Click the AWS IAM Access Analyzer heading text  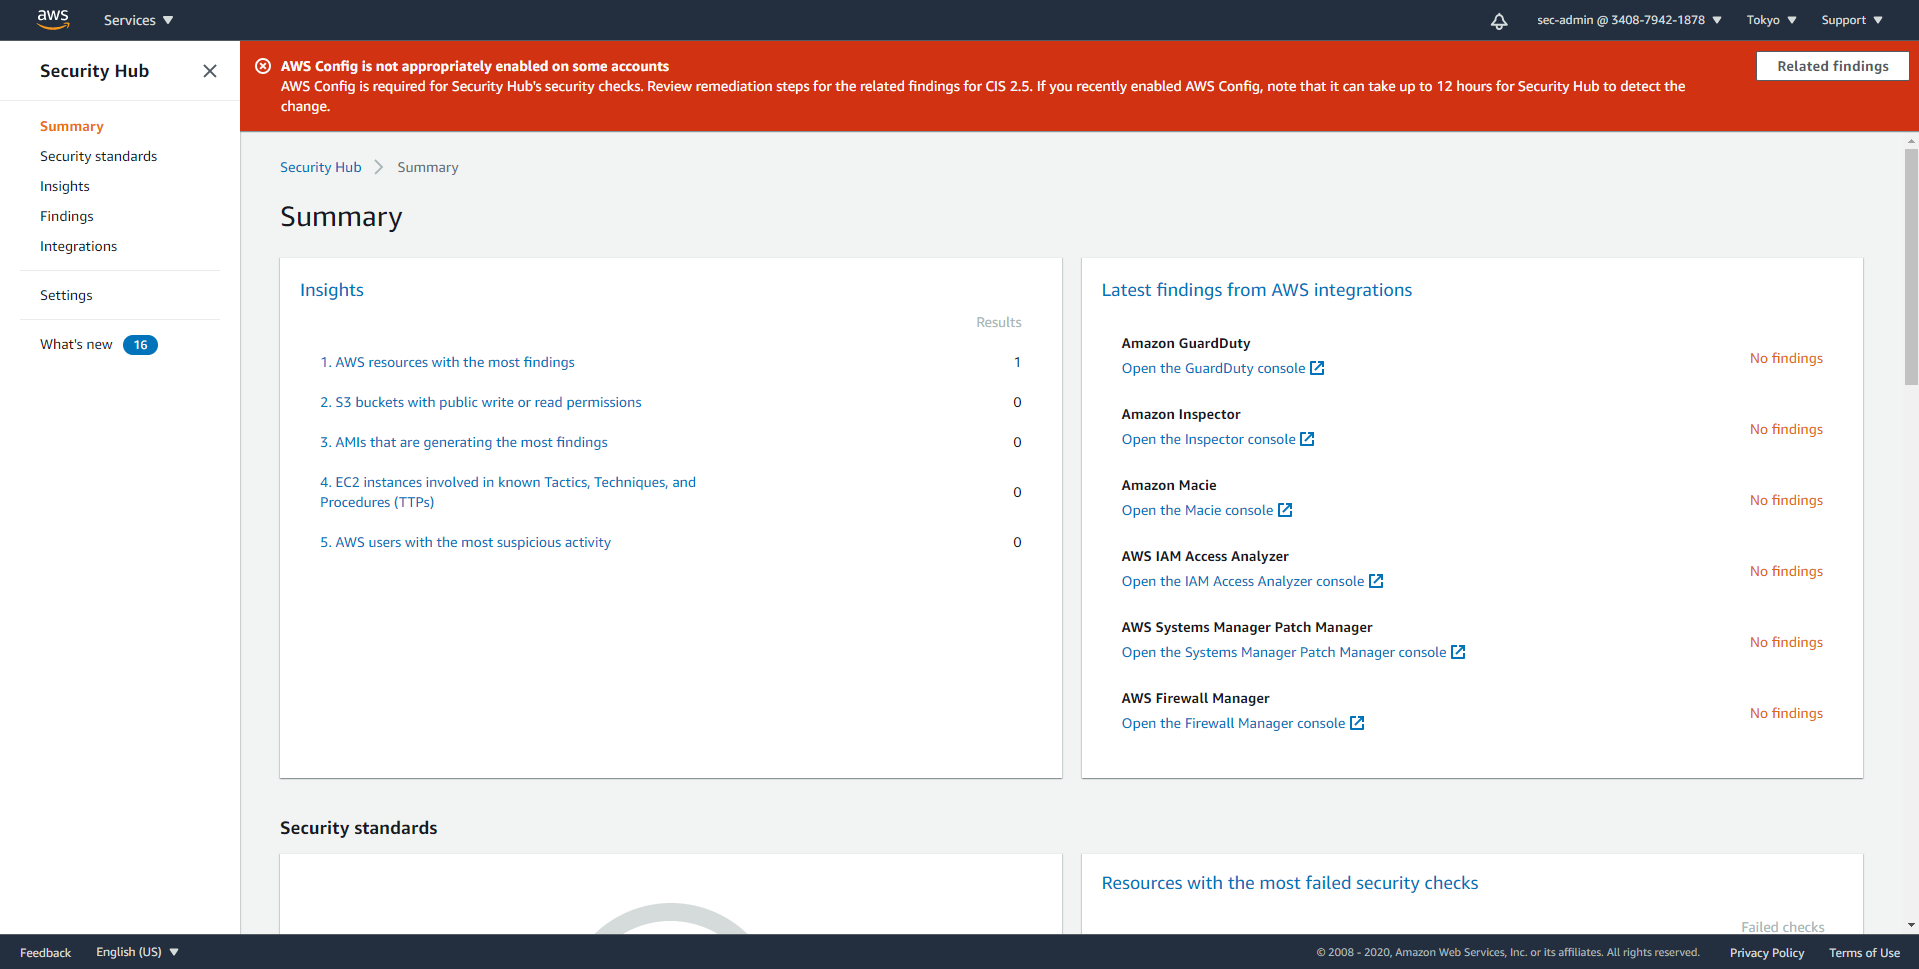(1205, 556)
